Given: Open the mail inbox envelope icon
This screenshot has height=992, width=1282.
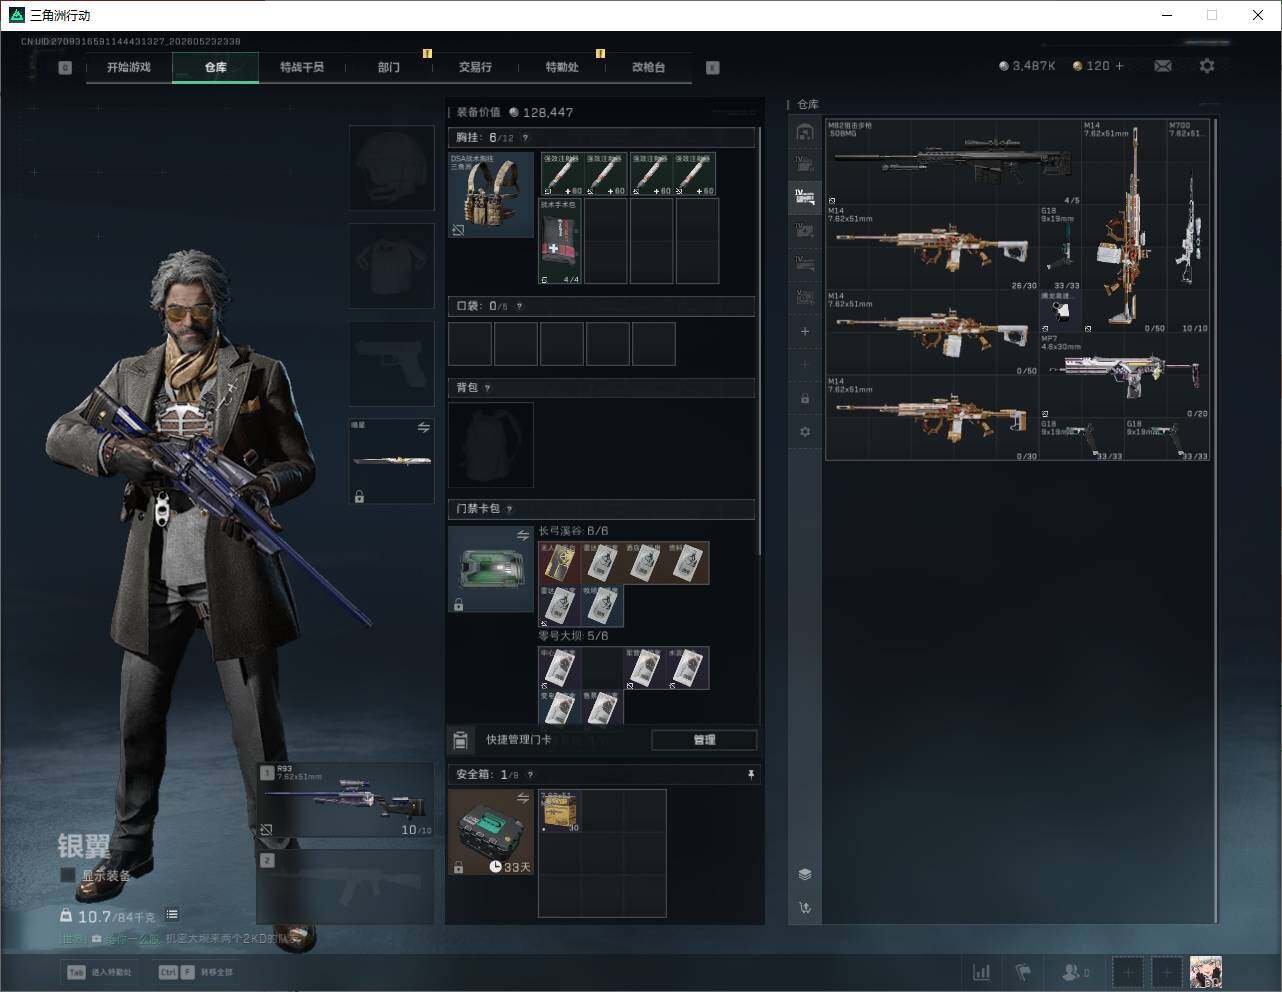Looking at the screenshot, I should coord(1163,66).
